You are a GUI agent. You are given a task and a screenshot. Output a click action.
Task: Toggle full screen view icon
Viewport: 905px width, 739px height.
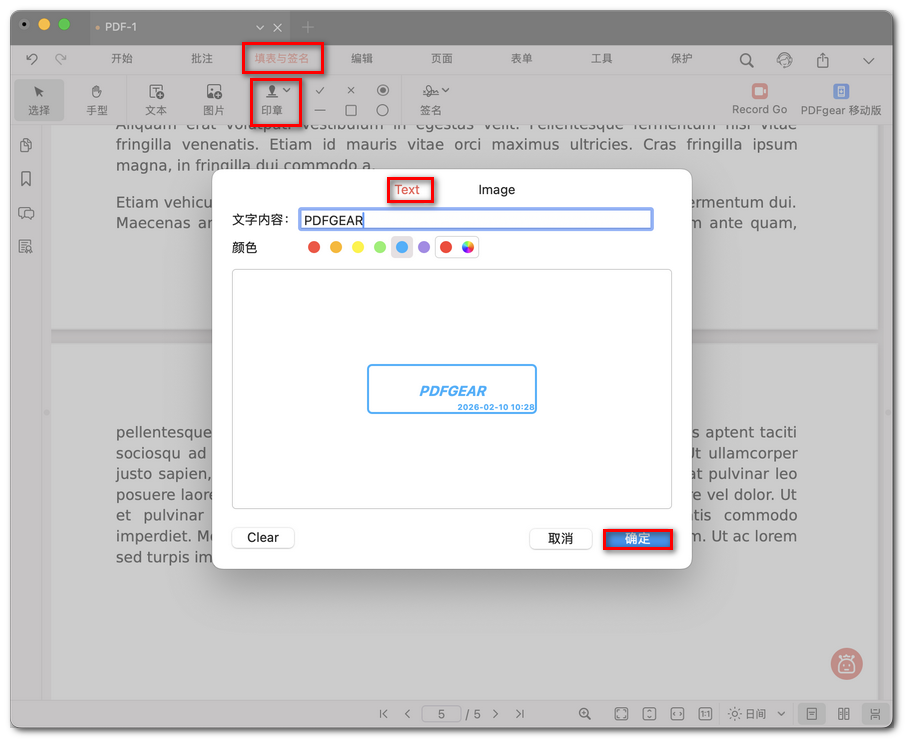click(621, 714)
